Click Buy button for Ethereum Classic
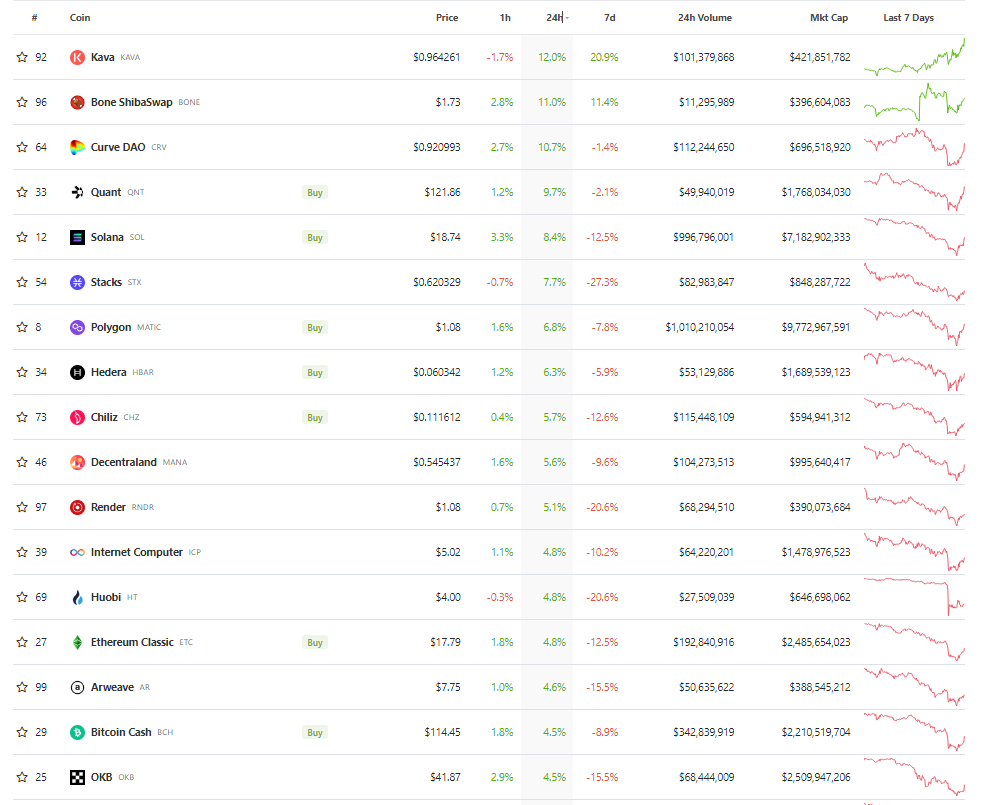This screenshot has width=988, height=805. click(315, 642)
